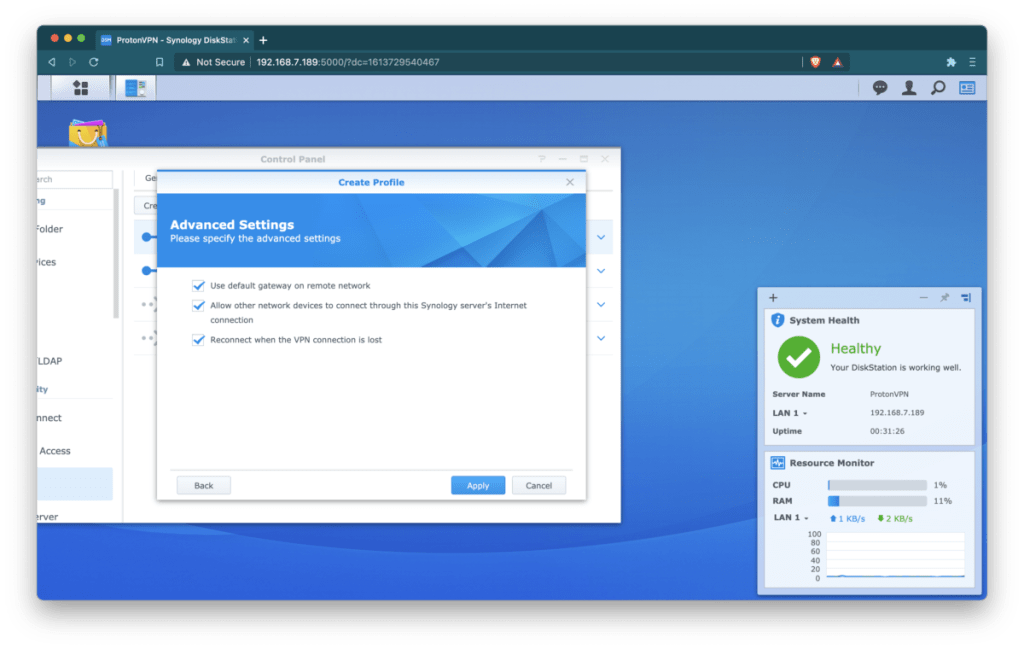Bookmark this page
Screen dimensions: 1024x649
[159, 62]
